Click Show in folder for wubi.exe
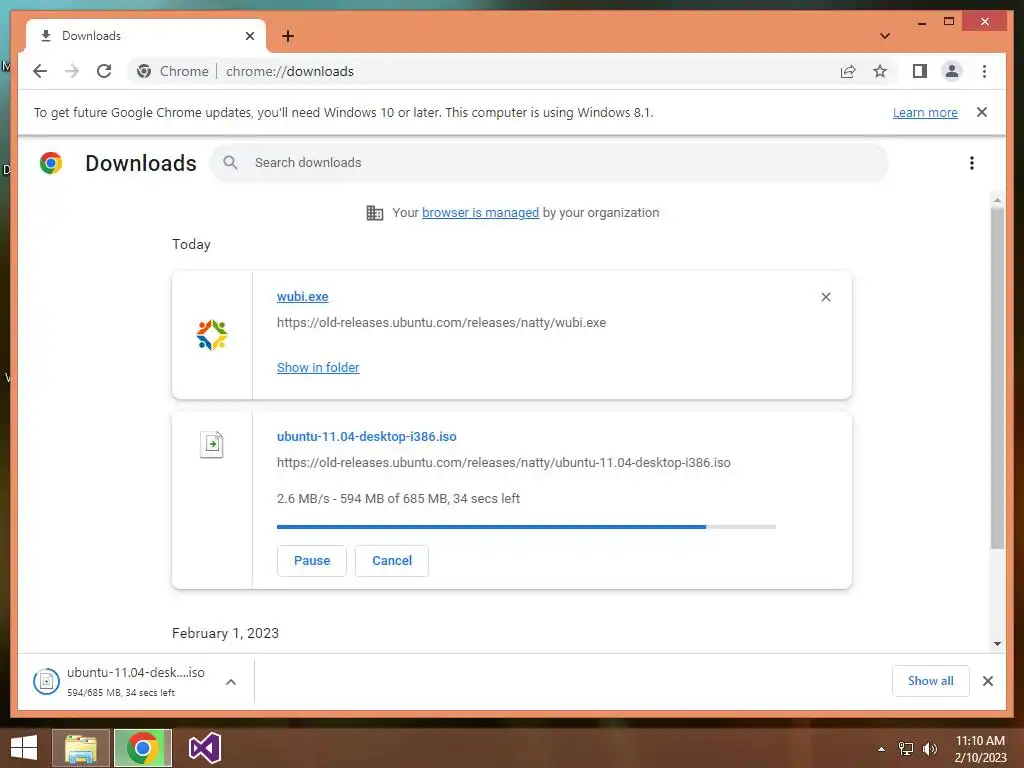Screen dimensions: 1024x768 318,368
